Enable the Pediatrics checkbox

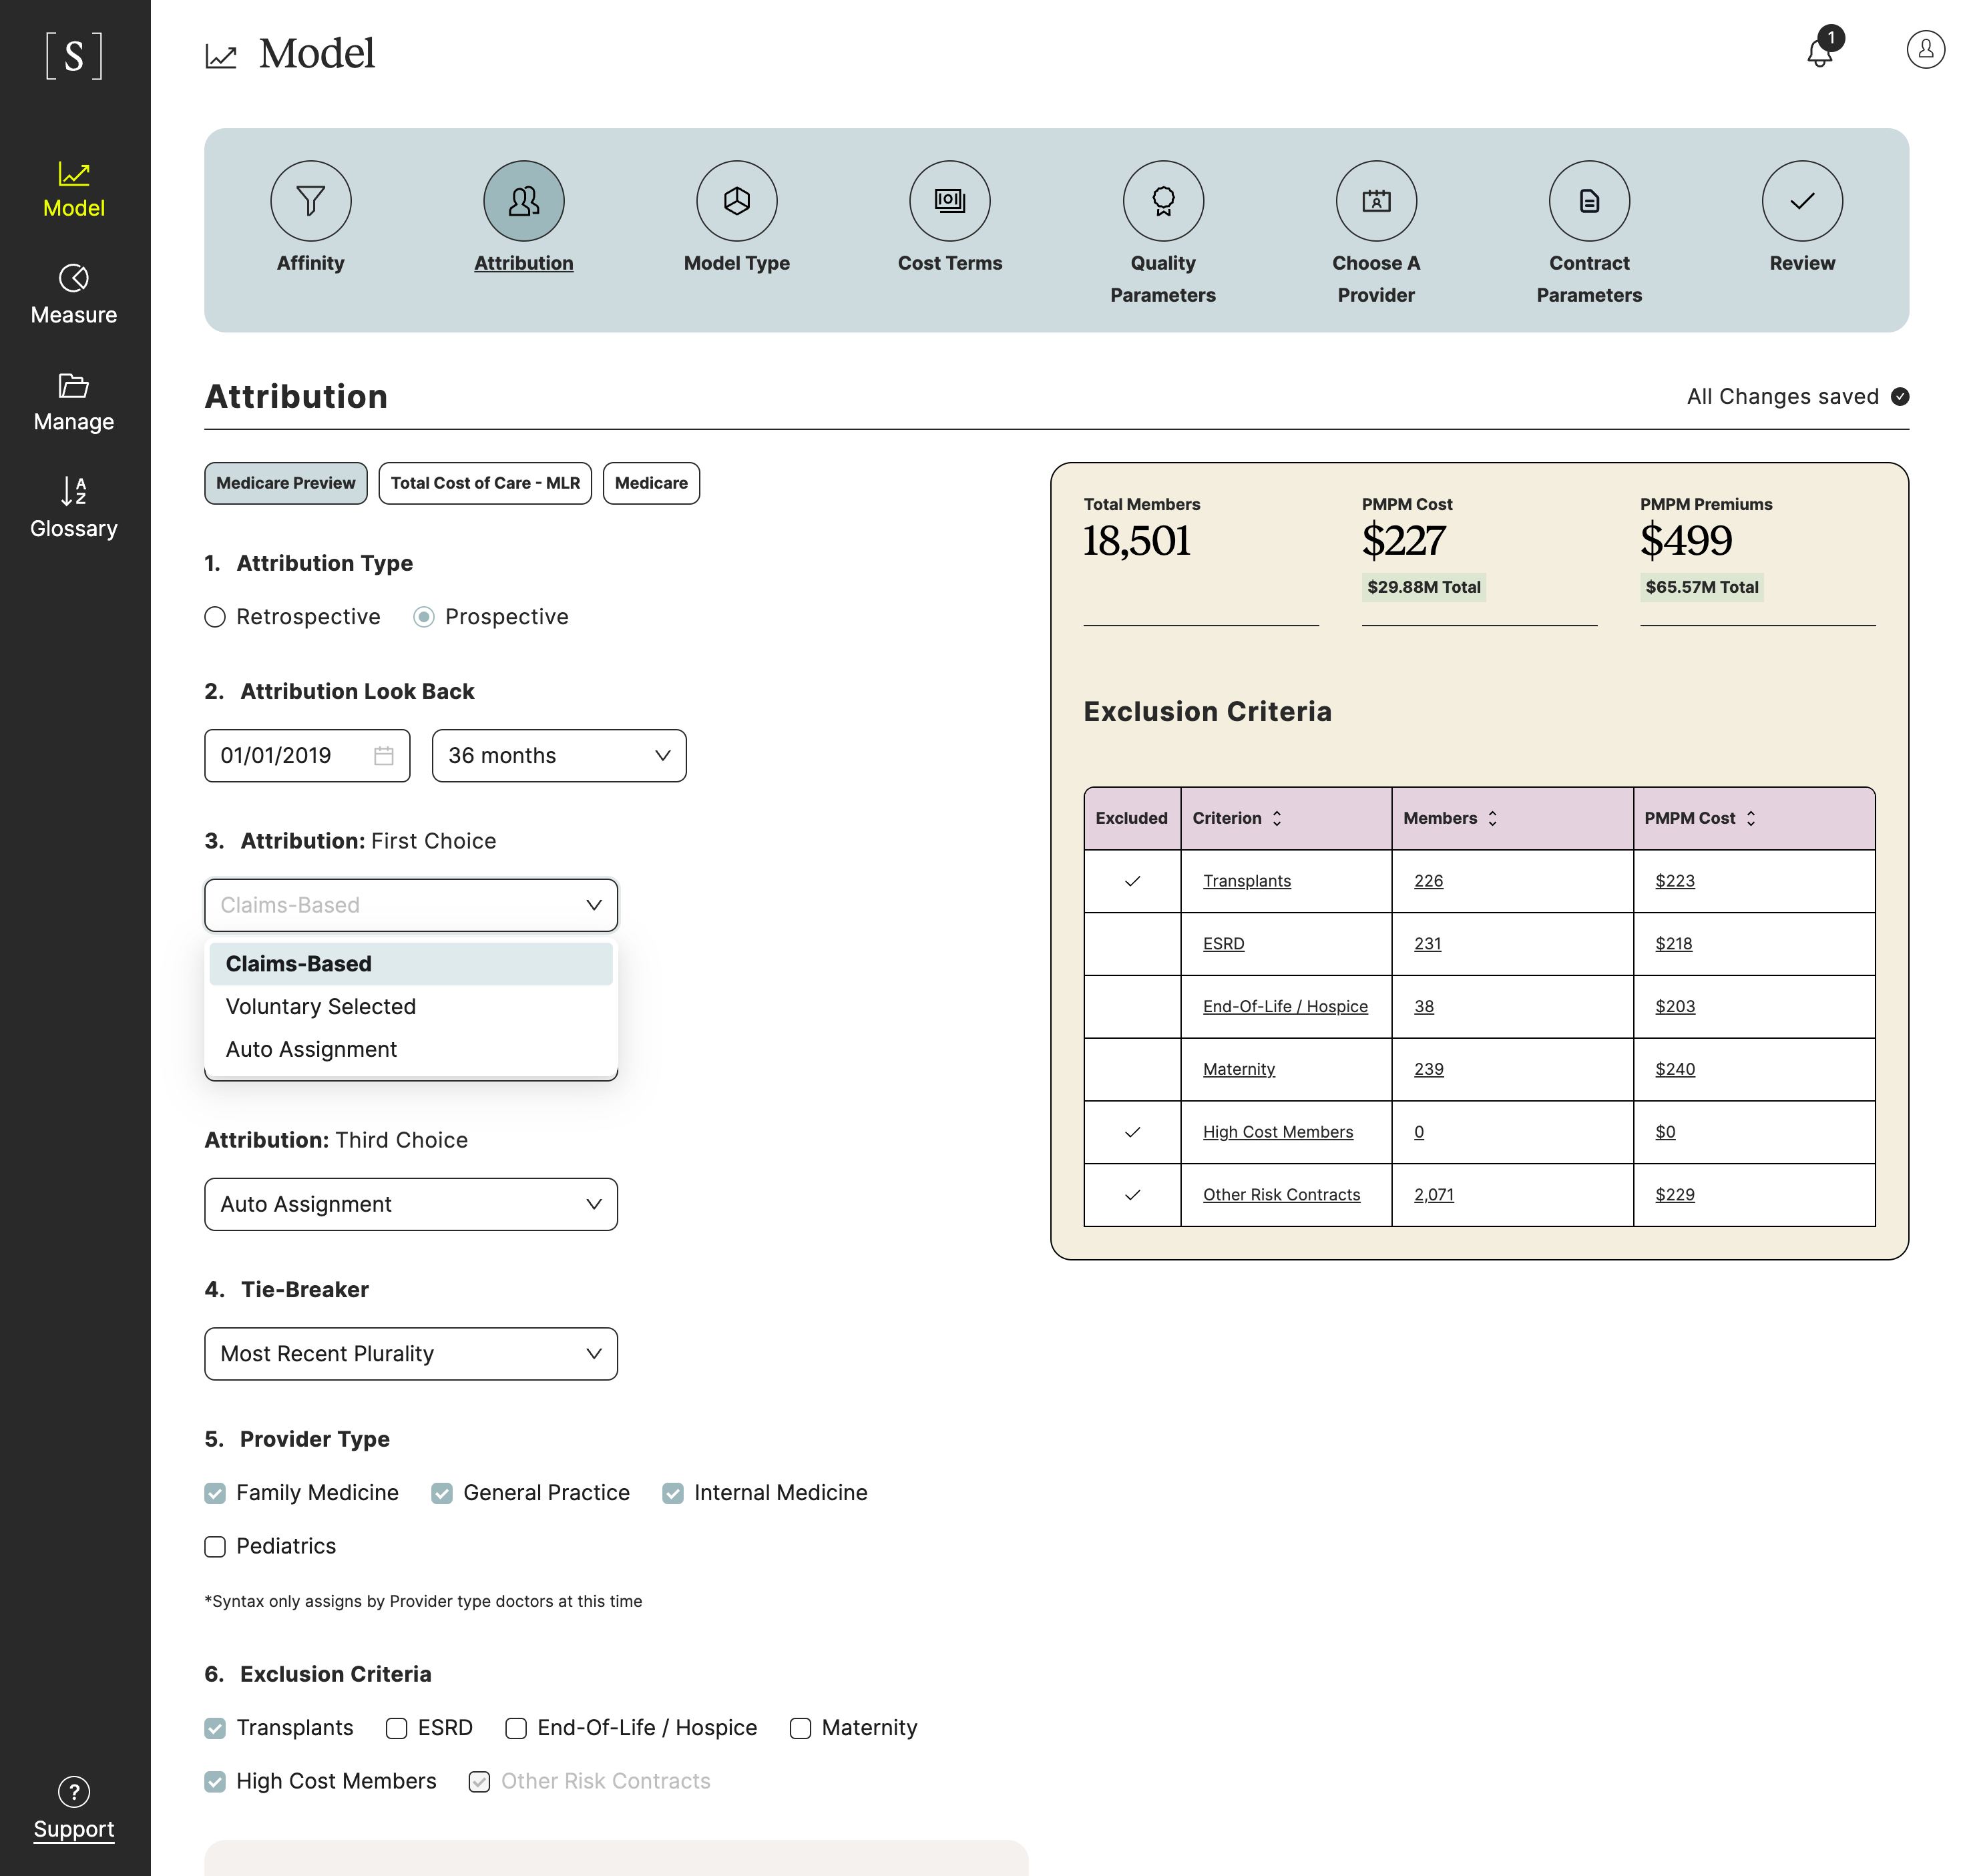point(215,1547)
